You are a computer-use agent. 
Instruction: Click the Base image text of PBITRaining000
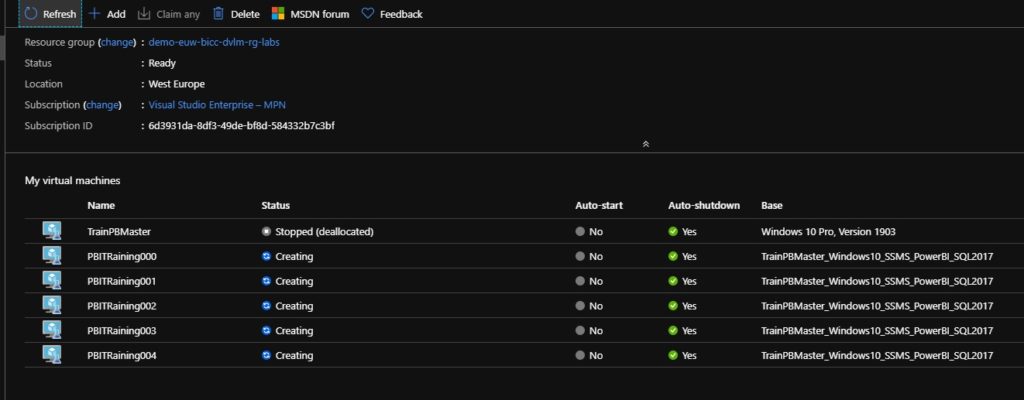click(877, 256)
